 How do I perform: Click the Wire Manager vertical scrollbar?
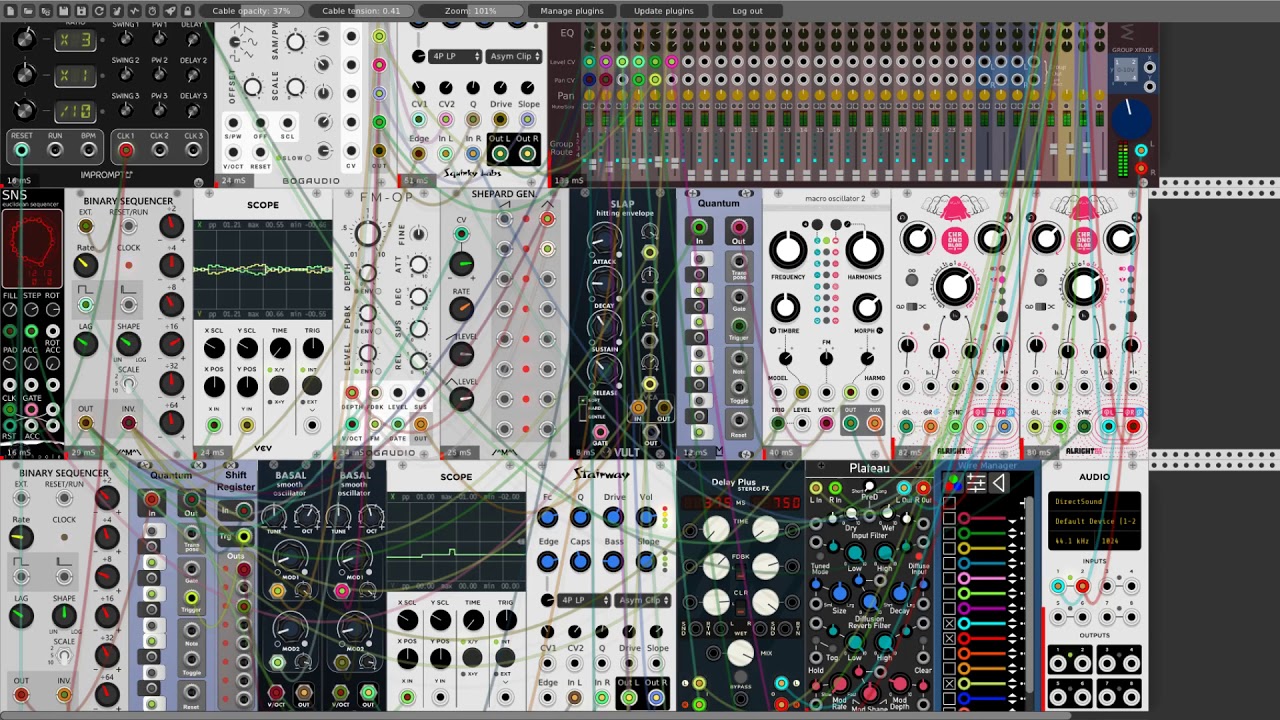[1029, 594]
